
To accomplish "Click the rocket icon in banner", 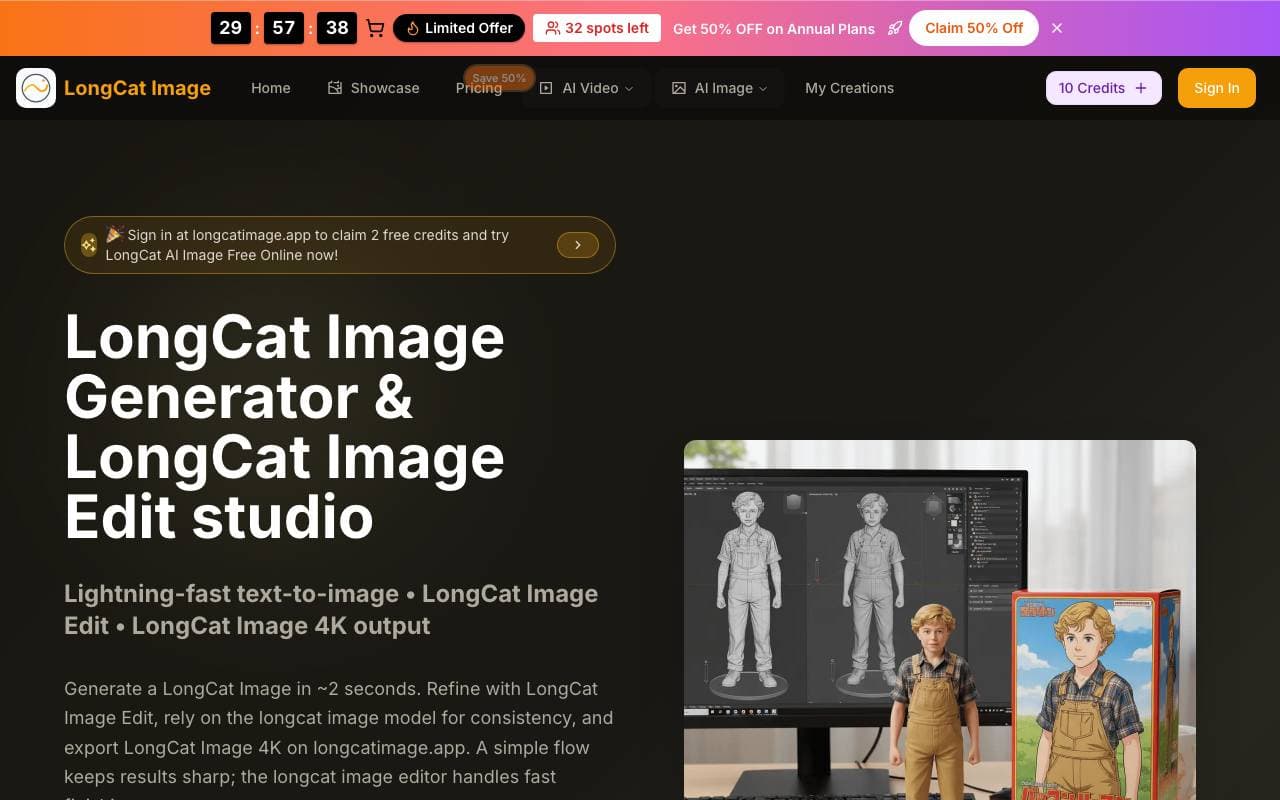I will 895,28.
